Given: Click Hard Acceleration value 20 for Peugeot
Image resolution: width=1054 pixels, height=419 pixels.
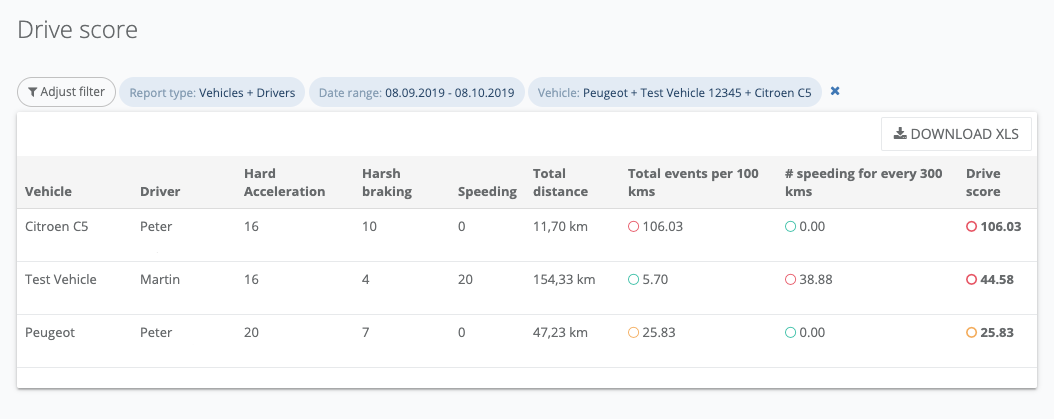Looking at the screenshot, I should pyautogui.click(x=251, y=332).
